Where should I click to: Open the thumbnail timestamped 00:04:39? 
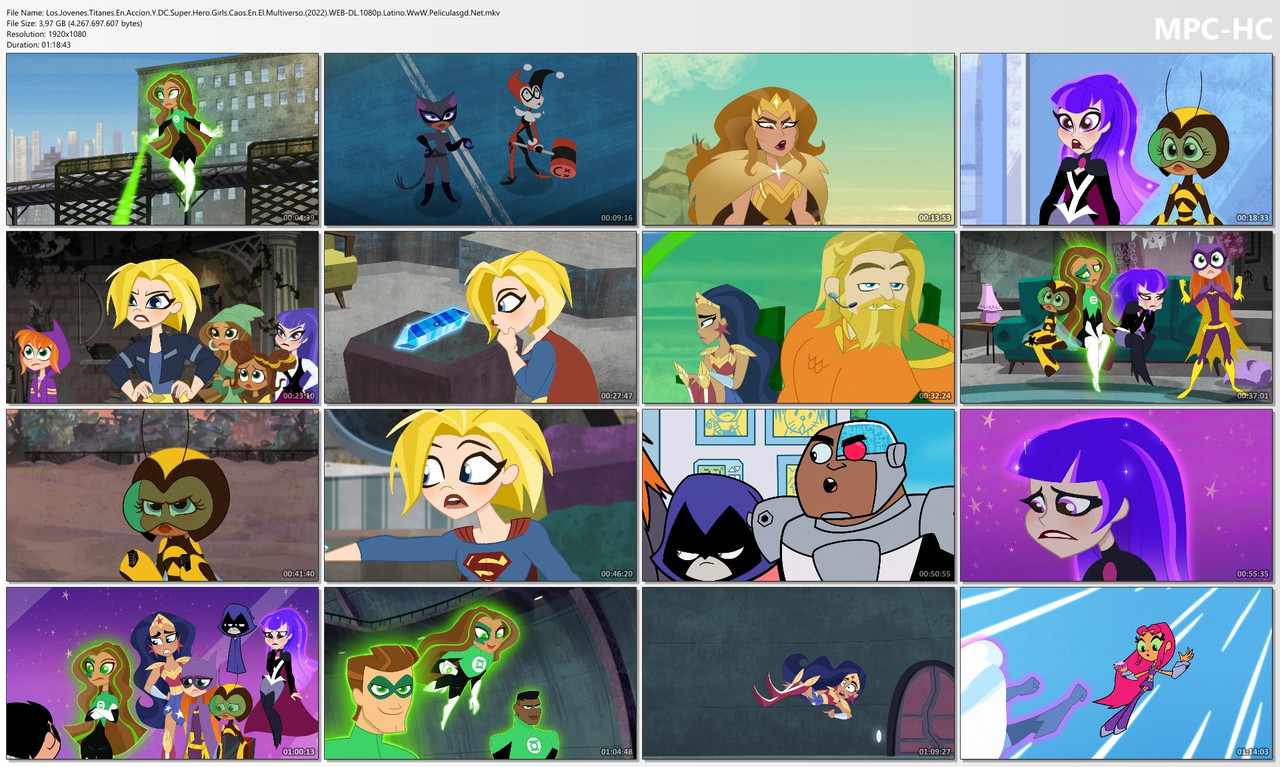(163, 139)
